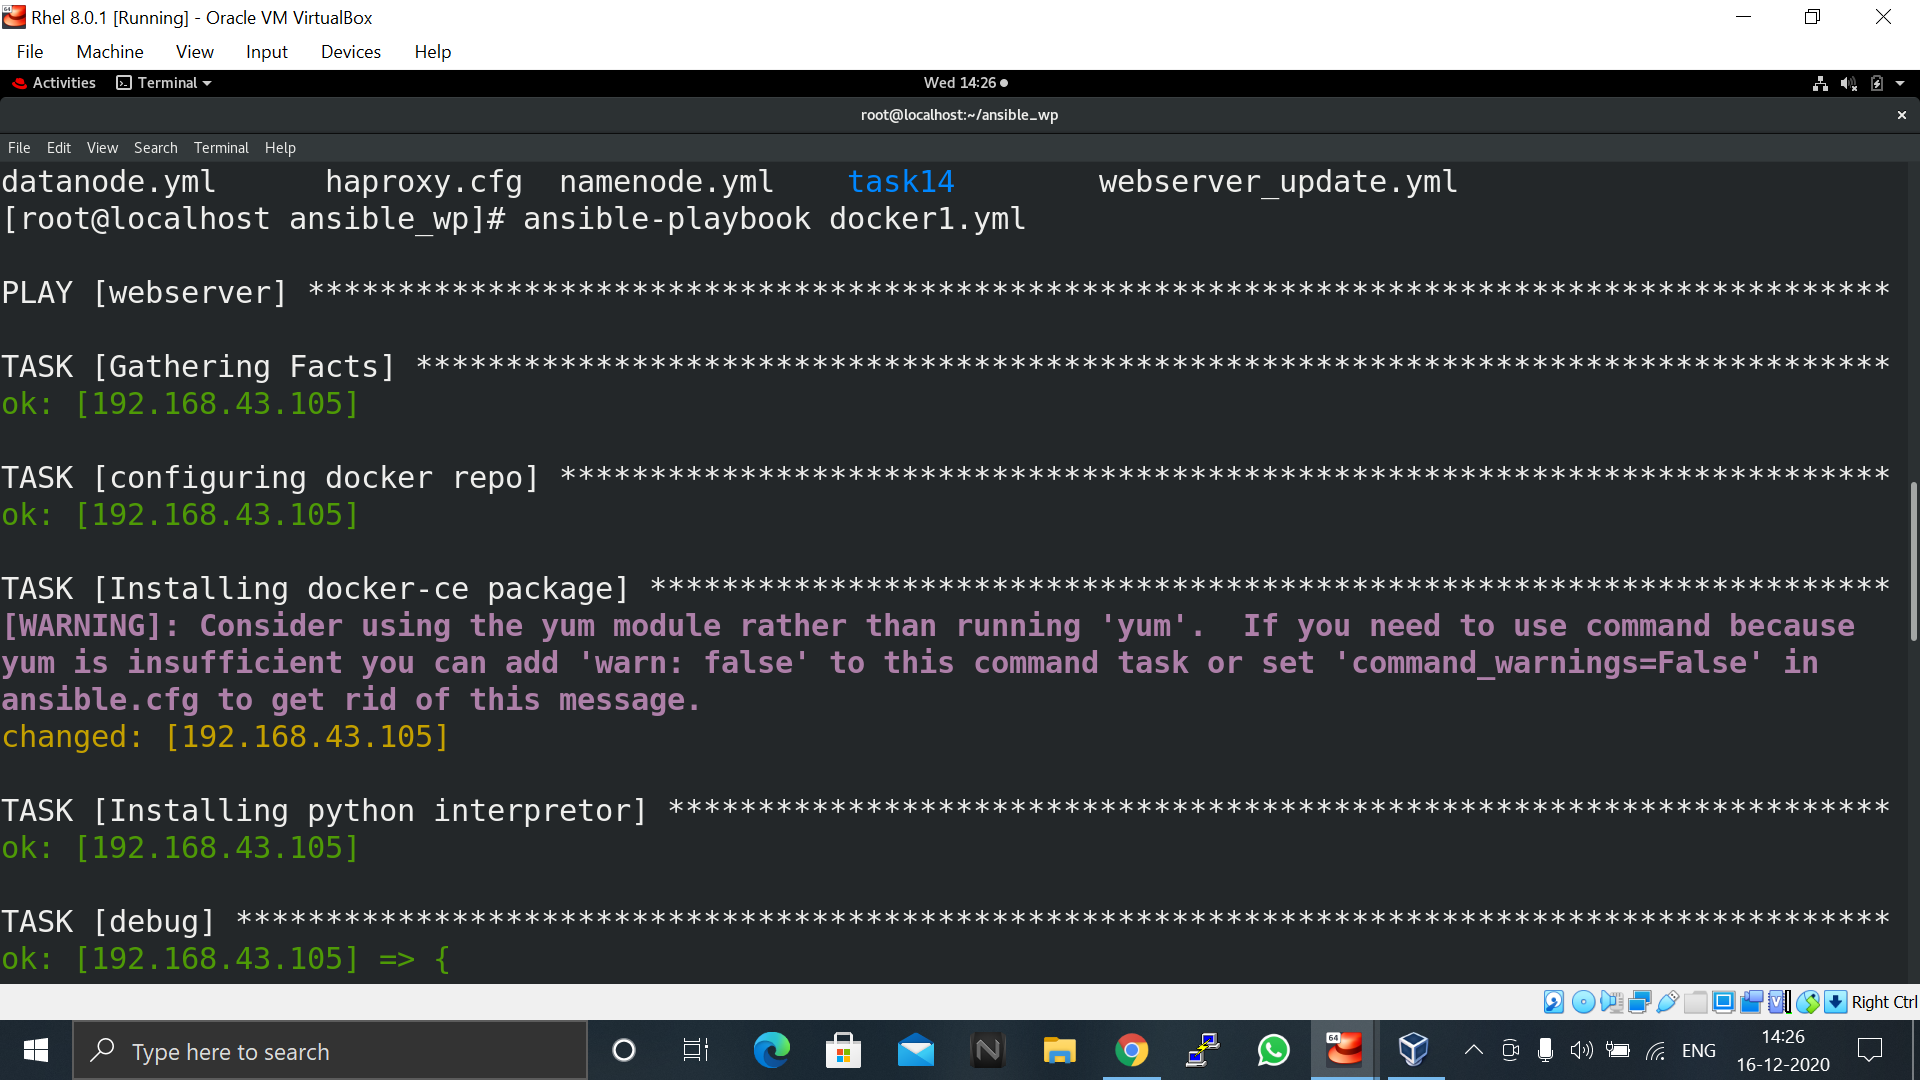Screen dimensions: 1920x1080
Task: Expand the GNOME system menu arrow
Action: pyautogui.click(x=1900, y=83)
